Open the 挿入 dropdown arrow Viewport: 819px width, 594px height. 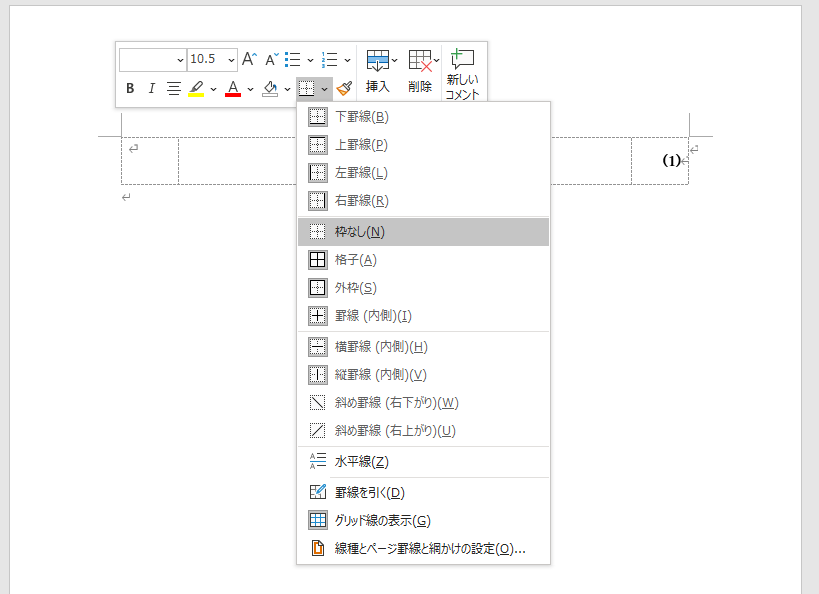click(394, 61)
